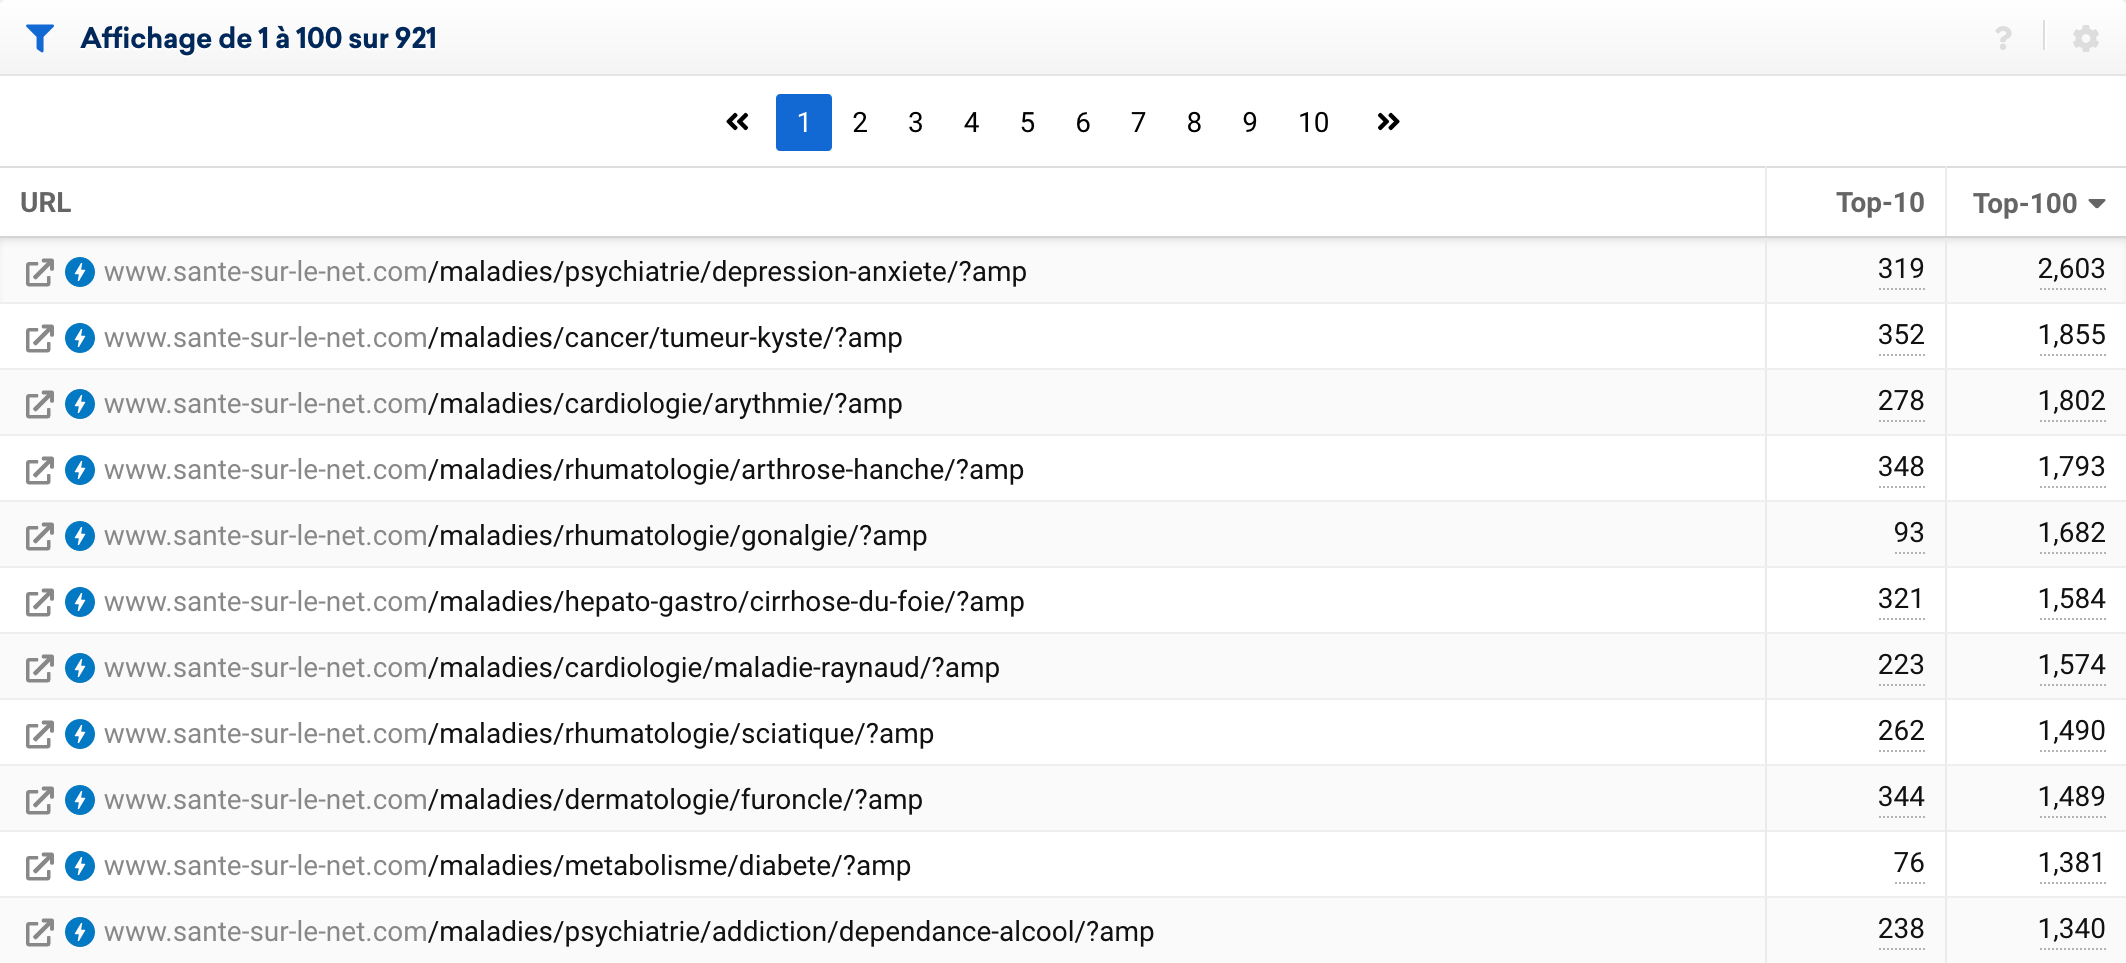Viewport: 2126px width, 963px height.
Task: Click the 'Affichage de 1 à 100 sur 921' heading
Action: point(259,38)
